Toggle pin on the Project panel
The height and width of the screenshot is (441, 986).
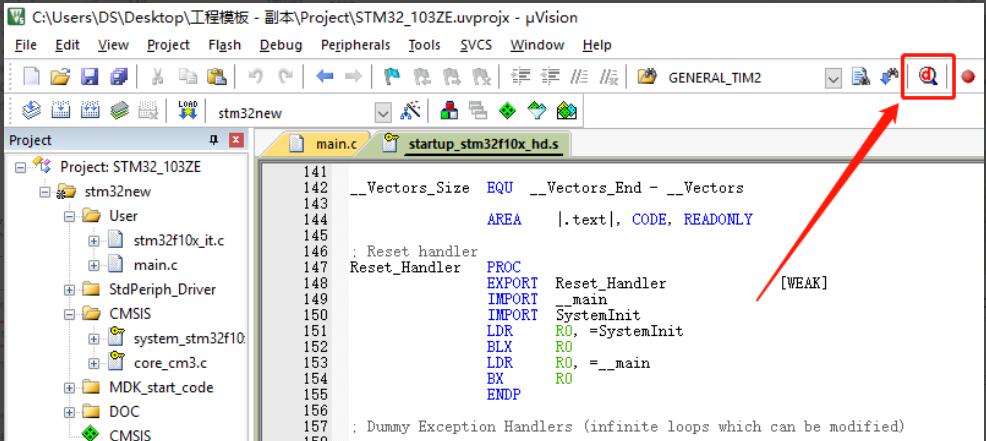213,141
